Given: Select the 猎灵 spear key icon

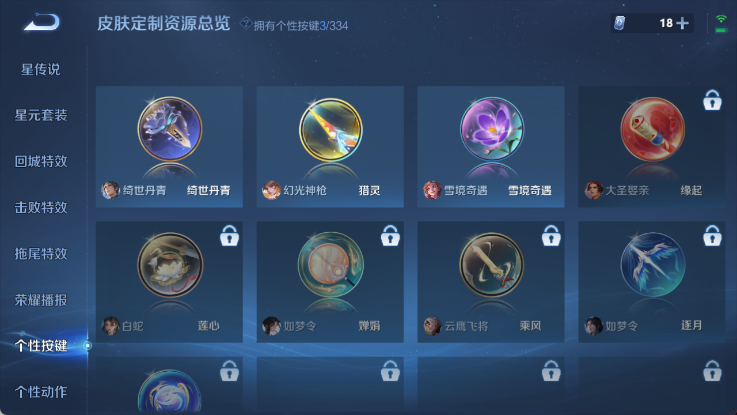Looking at the screenshot, I should (330, 130).
